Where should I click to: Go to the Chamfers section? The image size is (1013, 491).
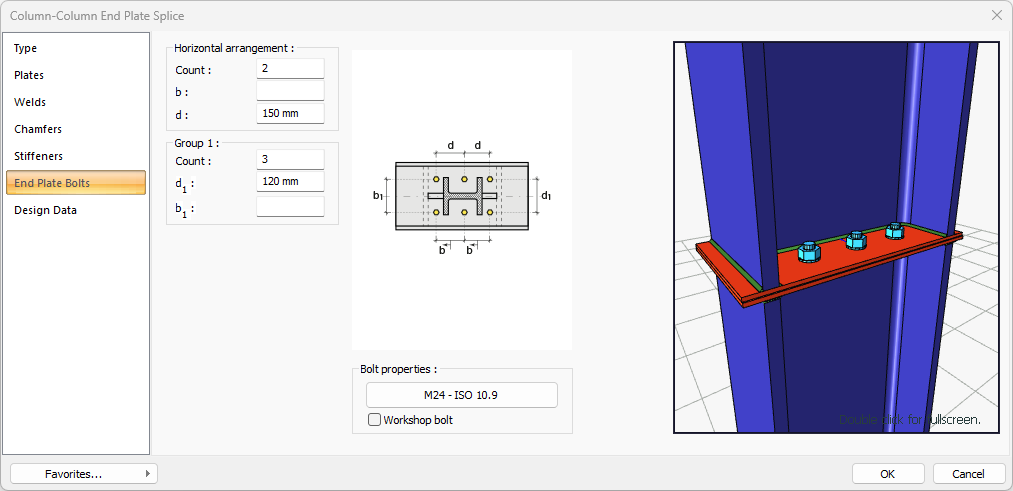click(x=38, y=129)
